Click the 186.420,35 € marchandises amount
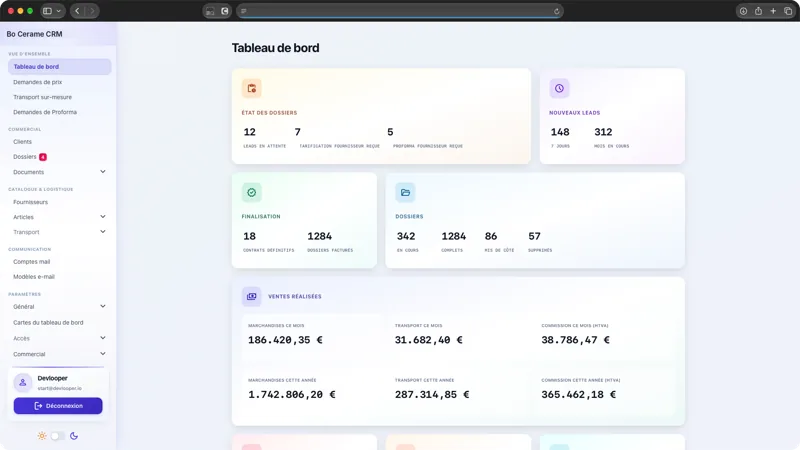The image size is (800, 450). click(285, 340)
